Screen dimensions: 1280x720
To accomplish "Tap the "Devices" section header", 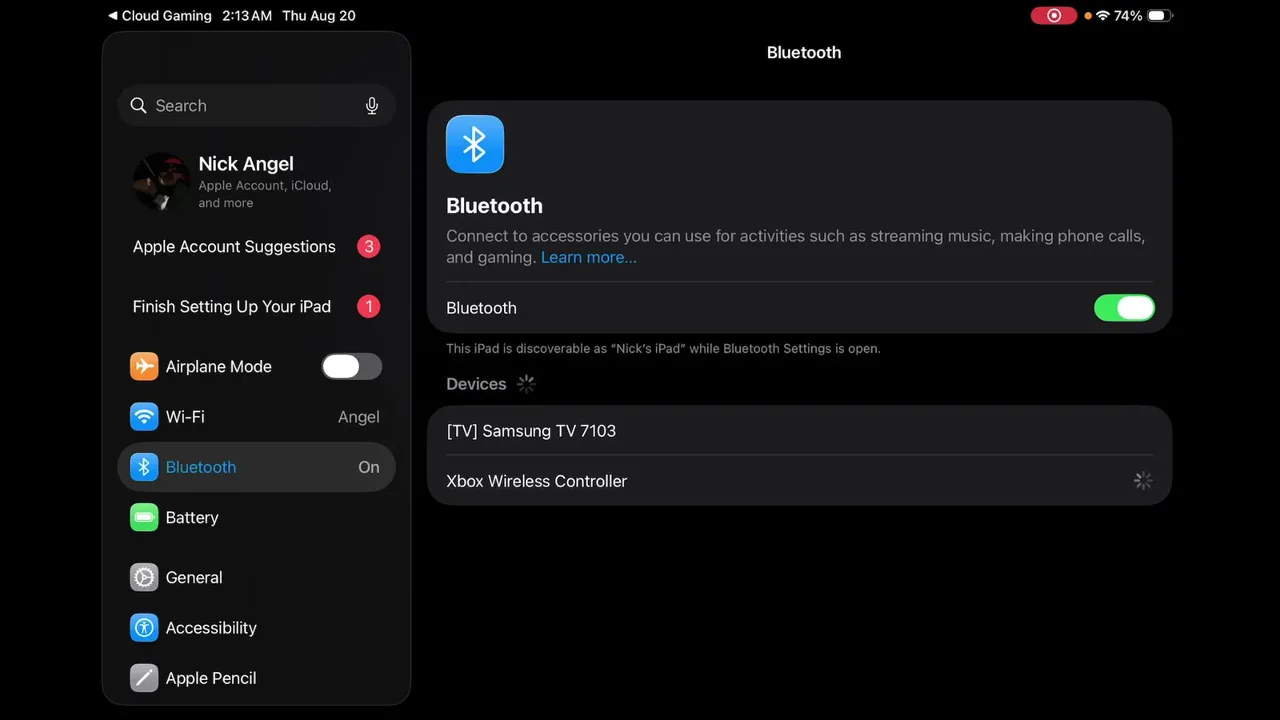I will click(476, 384).
